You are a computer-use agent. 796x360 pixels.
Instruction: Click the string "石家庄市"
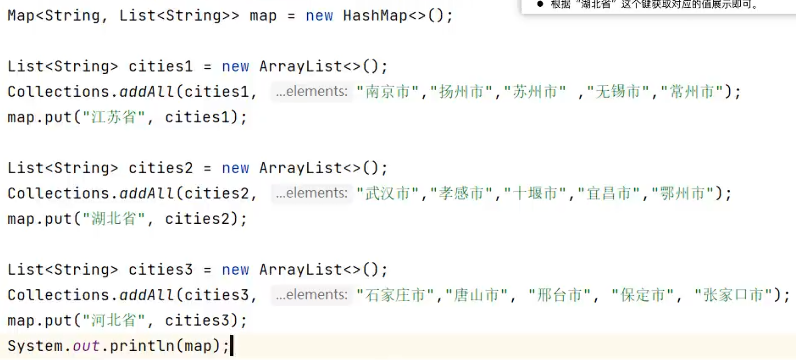point(396,295)
